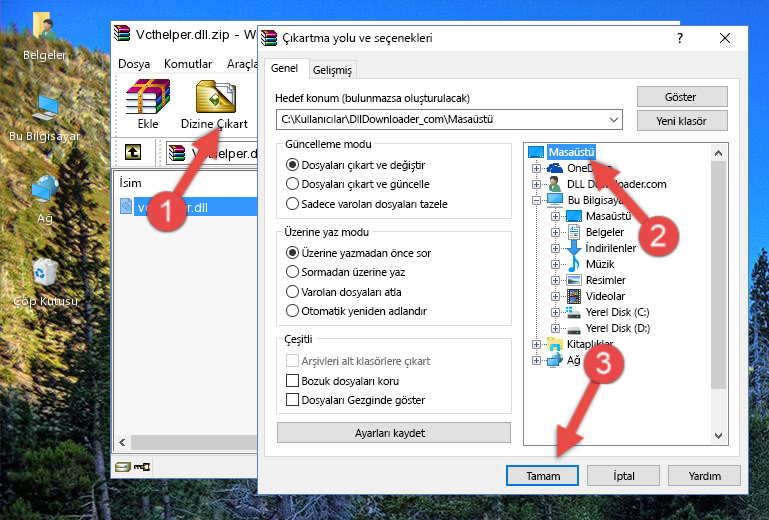Click the Dizine Çıkart toolbar icon
The image size is (769, 520).
216,97
